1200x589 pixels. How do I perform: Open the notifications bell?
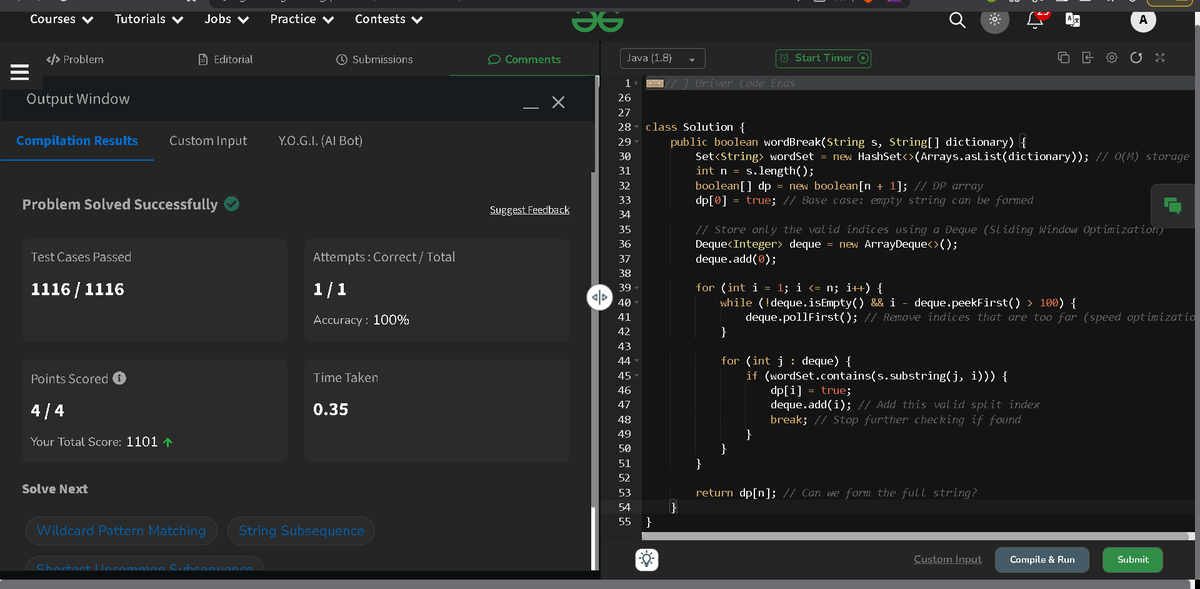click(1035, 20)
